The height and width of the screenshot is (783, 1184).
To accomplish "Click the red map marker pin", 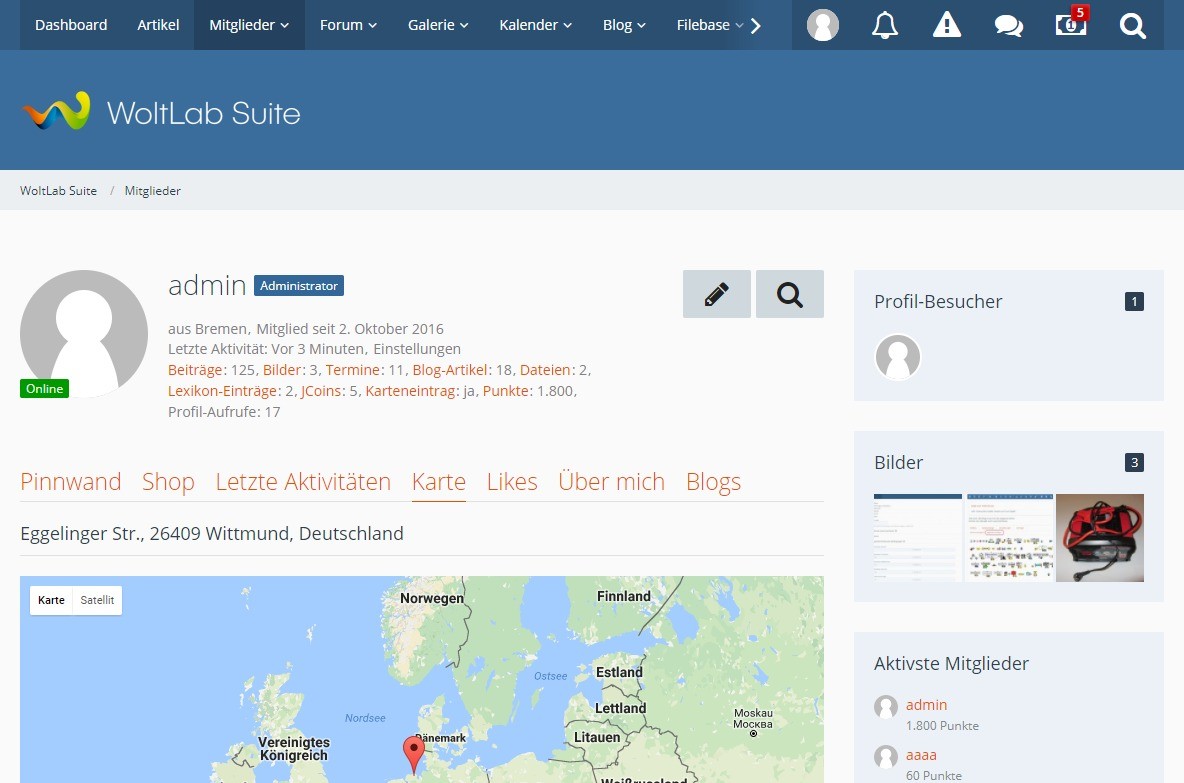I will 414,754.
